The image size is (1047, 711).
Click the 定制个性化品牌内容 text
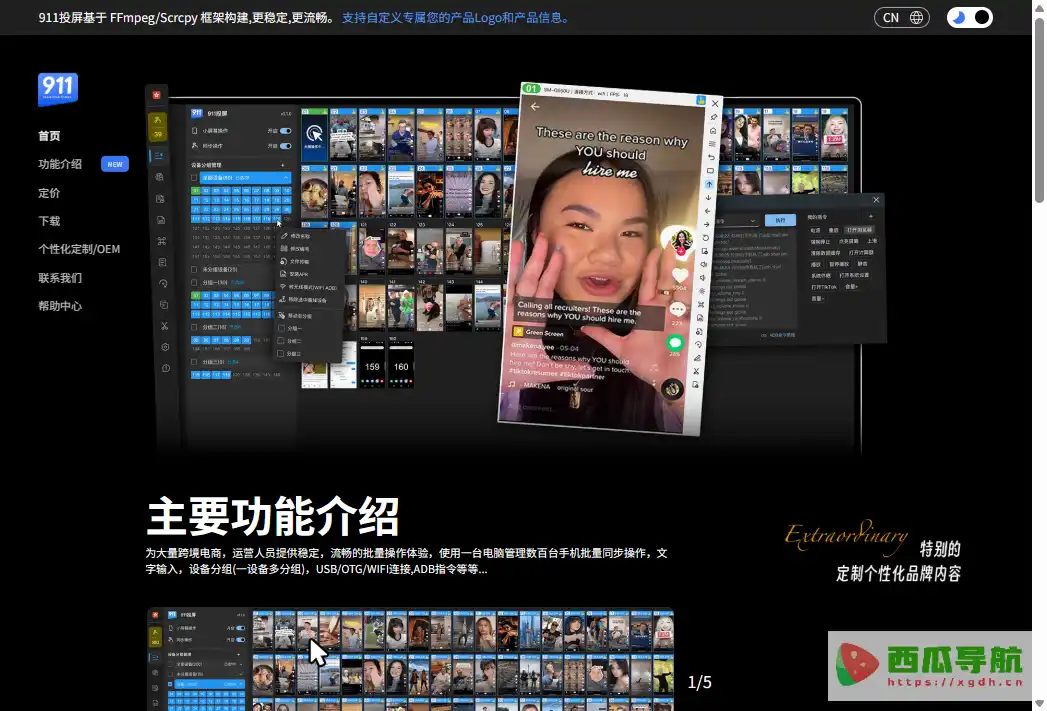tap(899, 573)
